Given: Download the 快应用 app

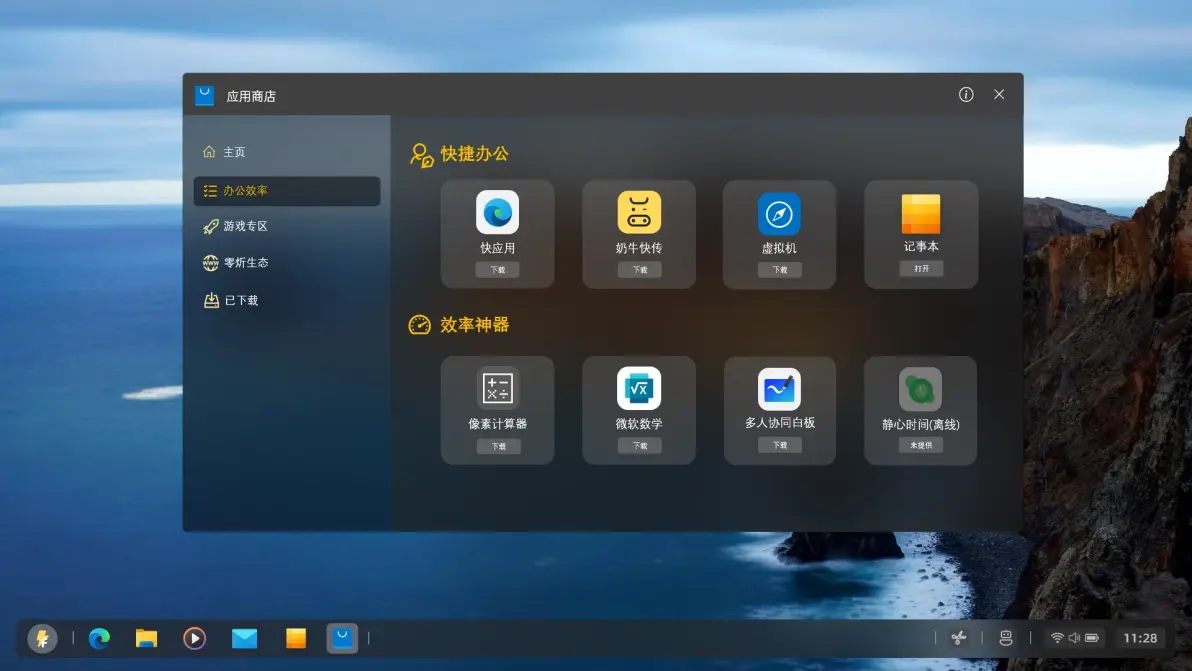Looking at the screenshot, I should coord(497,270).
